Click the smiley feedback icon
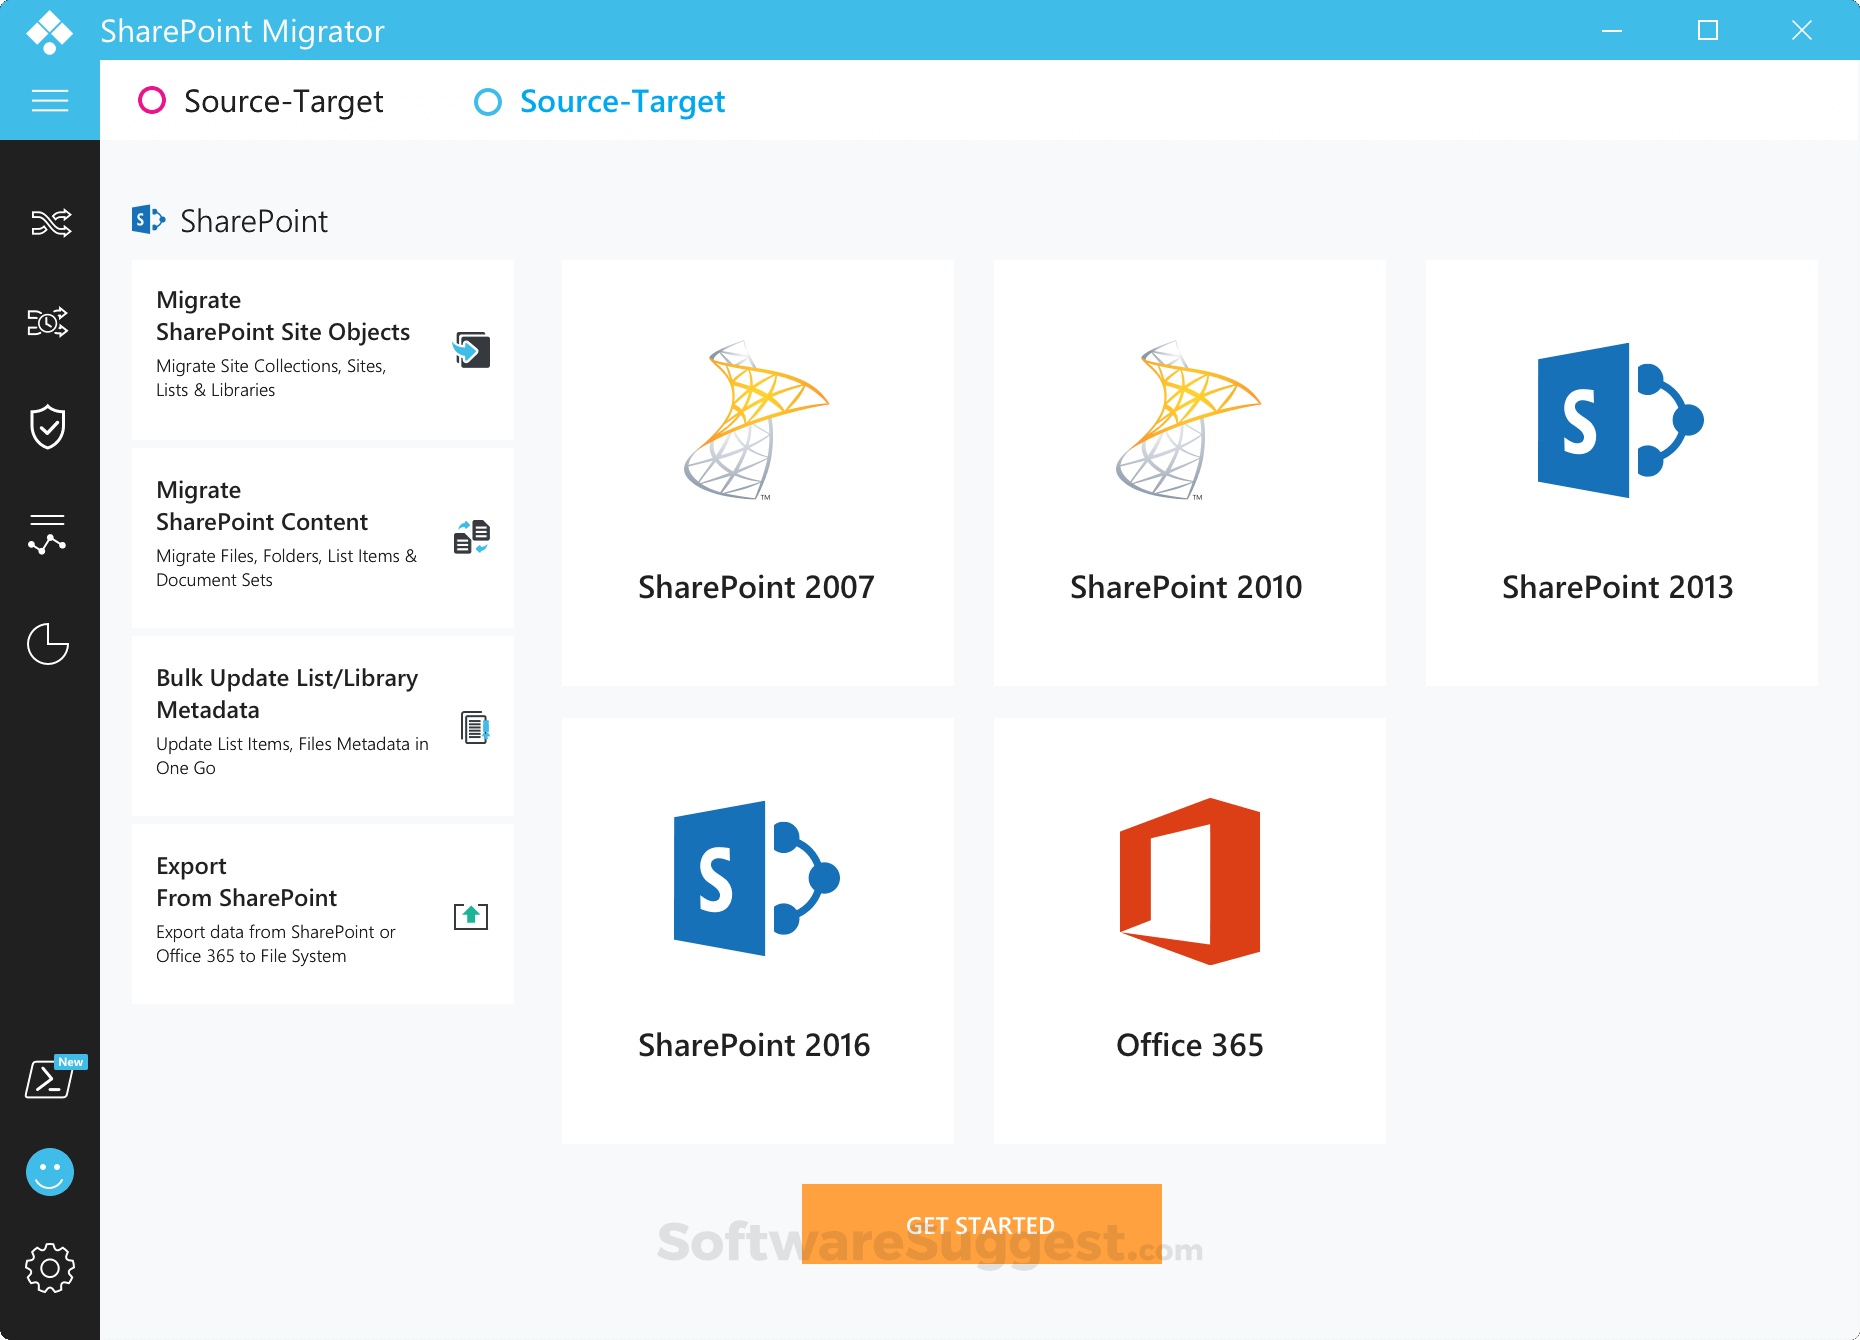This screenshot has width=1860, height=1340. 49,1171
